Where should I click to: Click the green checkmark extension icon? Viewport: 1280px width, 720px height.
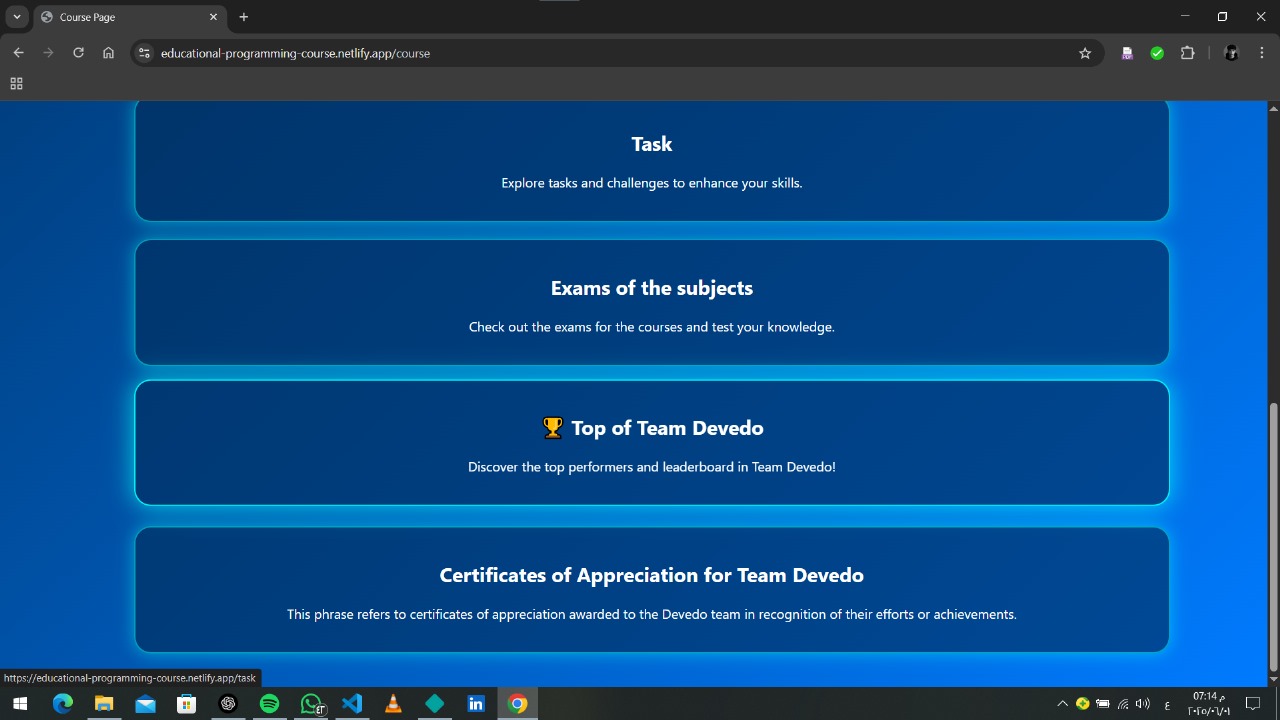point(1157,53)
